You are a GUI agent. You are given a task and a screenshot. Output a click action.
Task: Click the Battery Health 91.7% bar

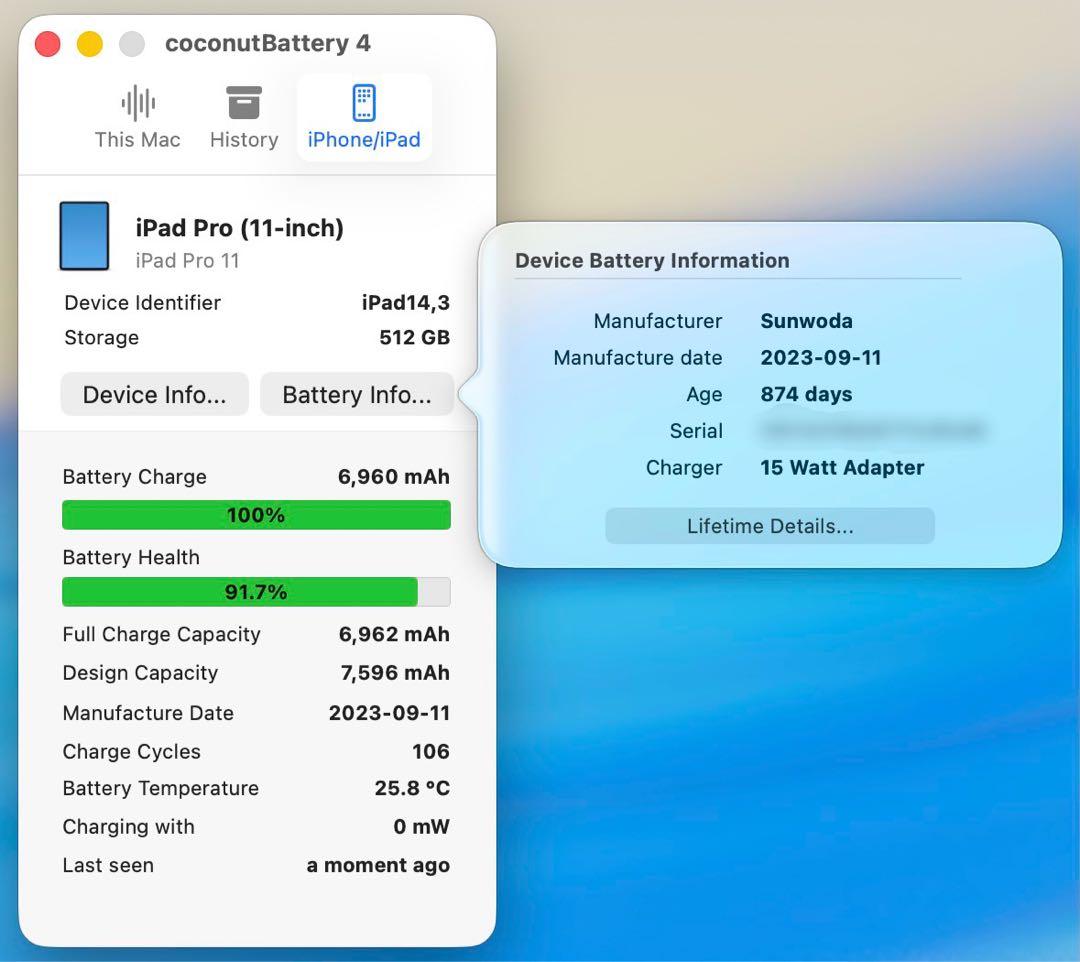(256, 592)
